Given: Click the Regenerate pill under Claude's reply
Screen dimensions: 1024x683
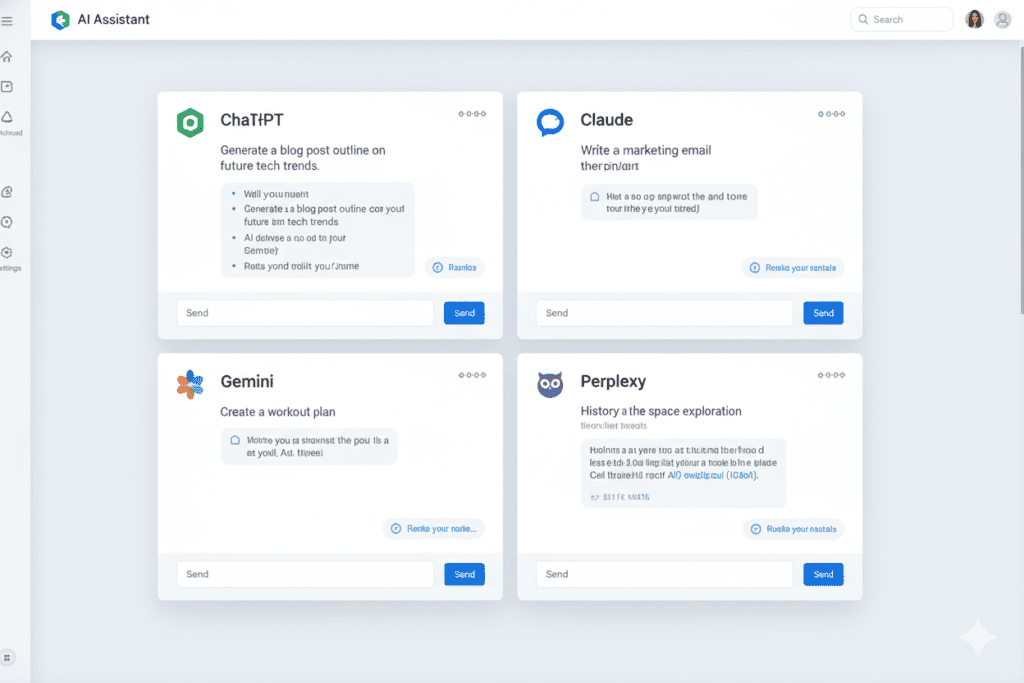Looking at the screenshot, I should pos(793,267).
